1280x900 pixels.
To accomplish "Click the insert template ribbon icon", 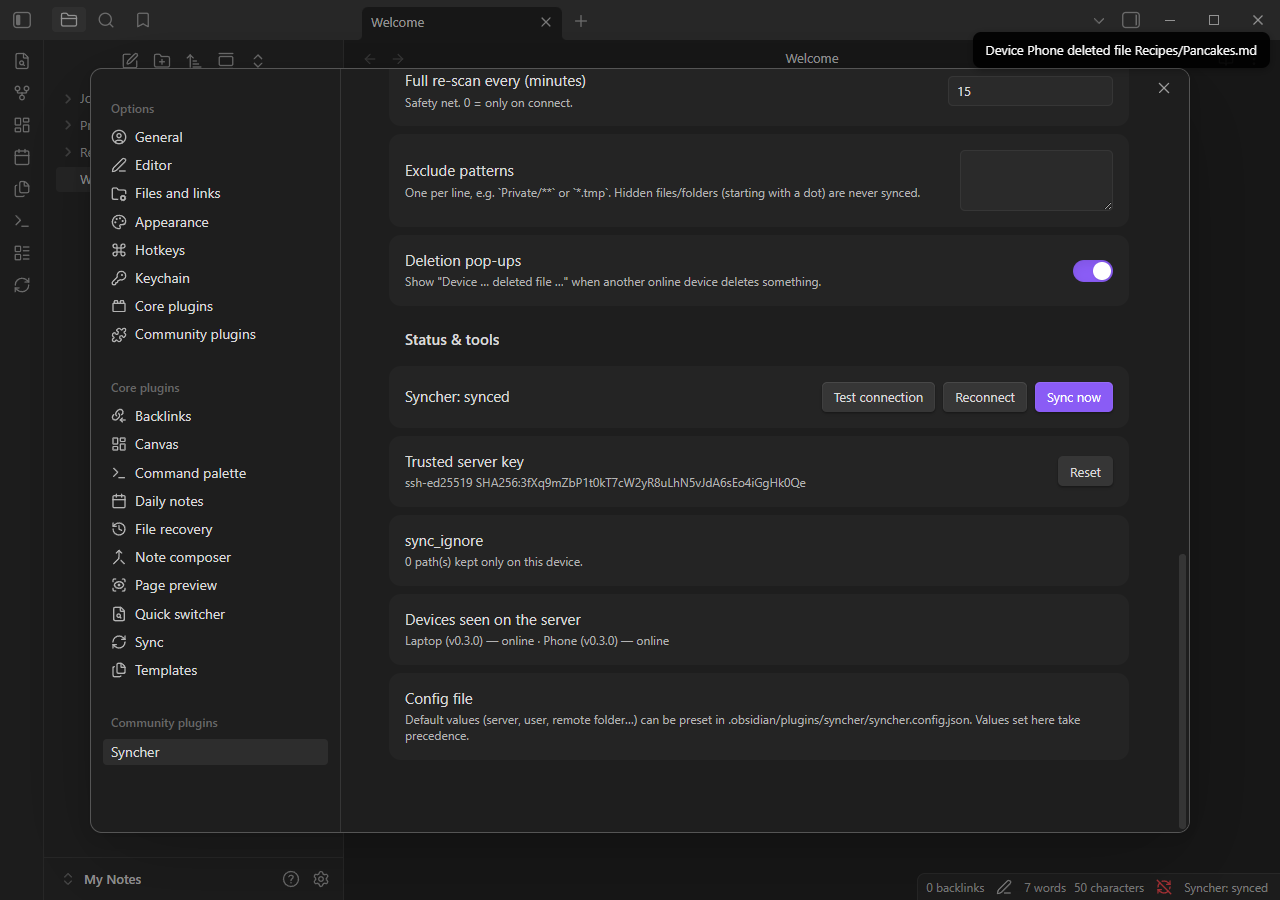I will pos(22,189).
